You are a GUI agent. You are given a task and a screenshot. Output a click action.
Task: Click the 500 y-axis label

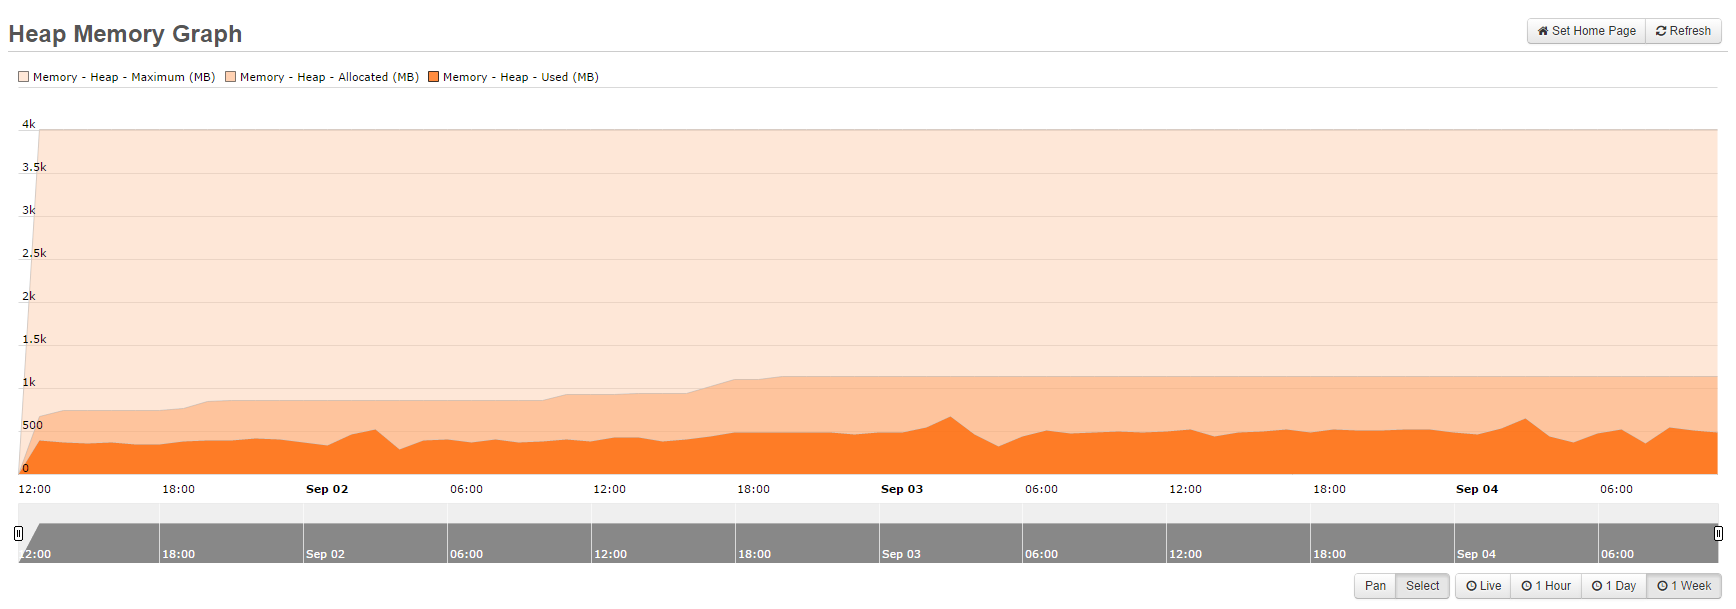click(32, 425)
